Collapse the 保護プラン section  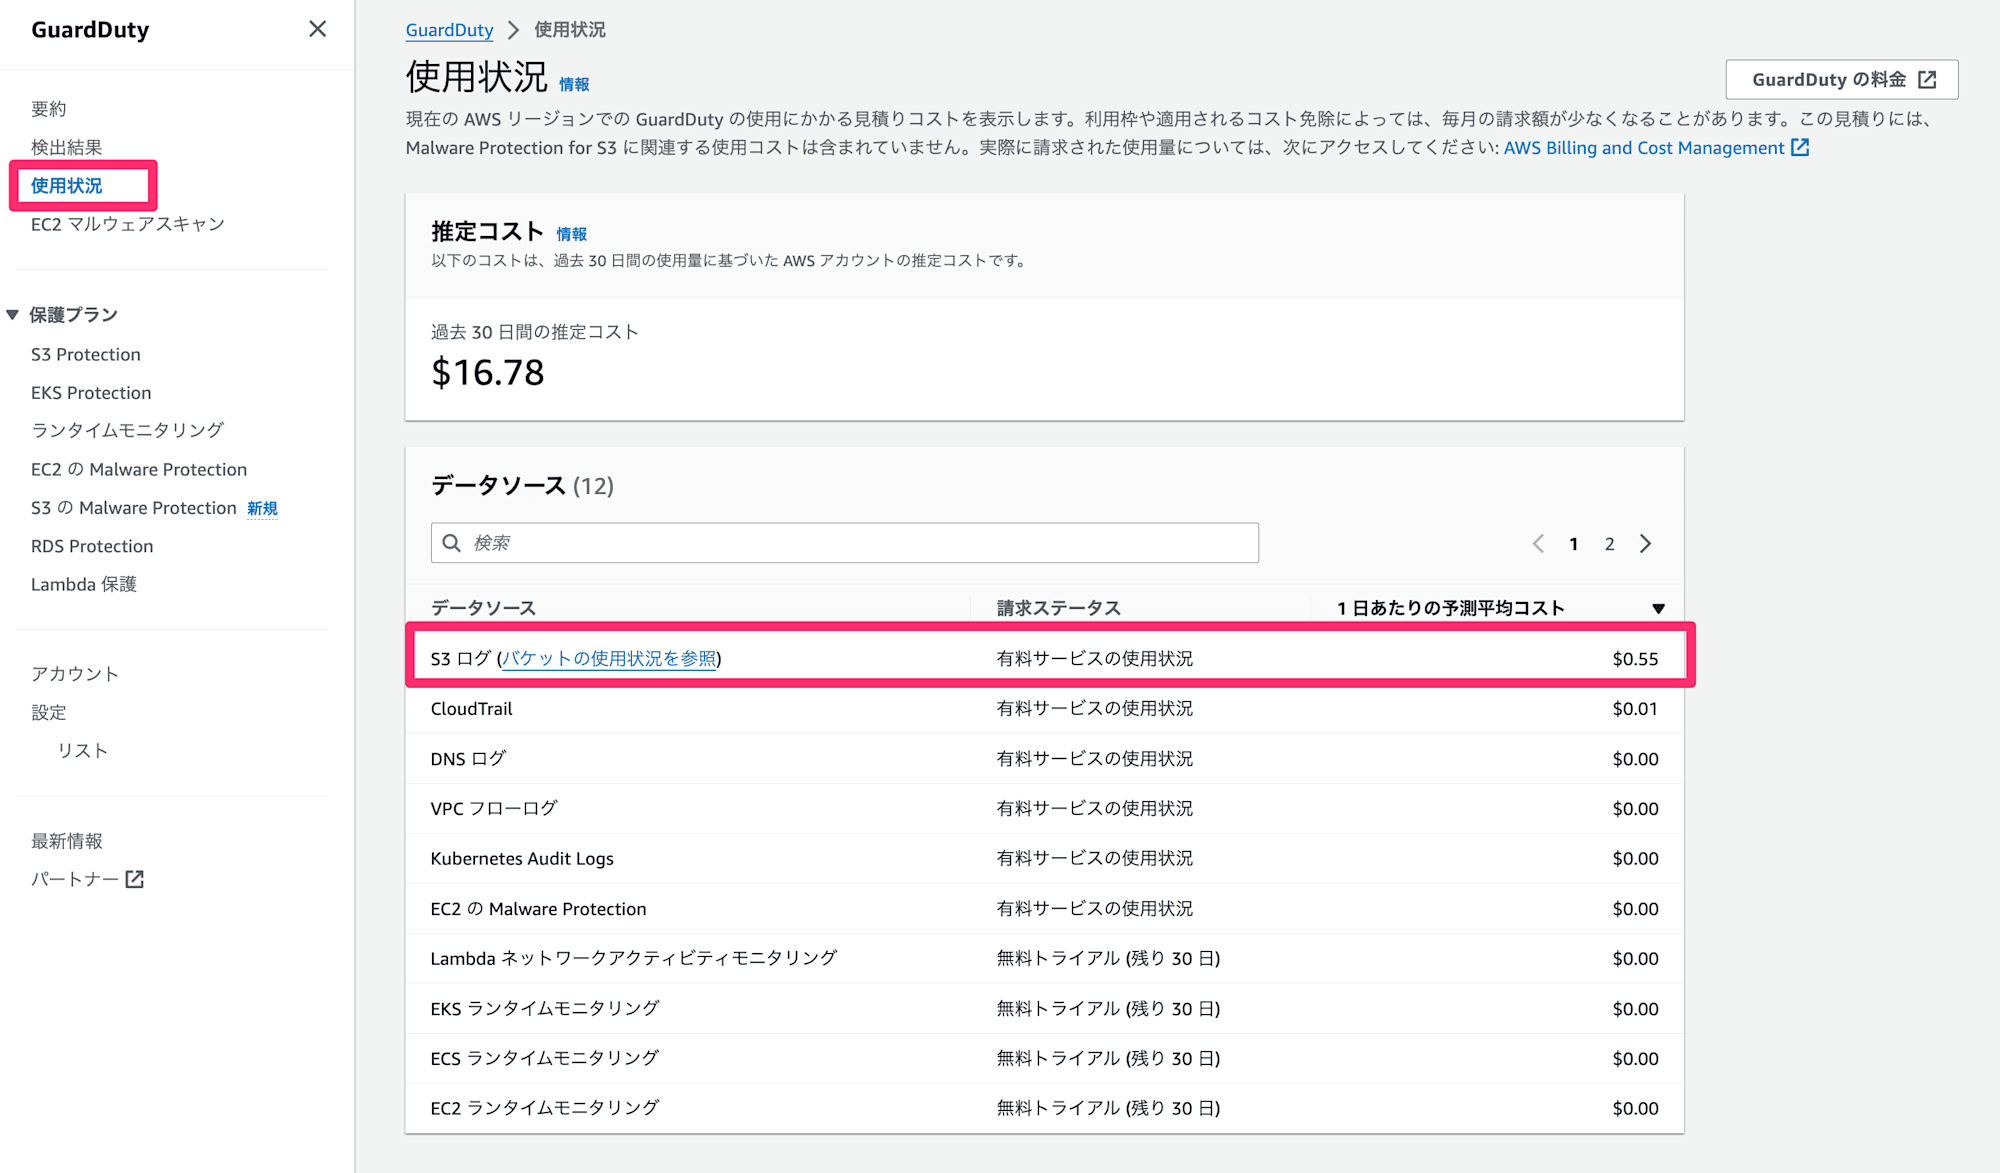pos(12,315)
